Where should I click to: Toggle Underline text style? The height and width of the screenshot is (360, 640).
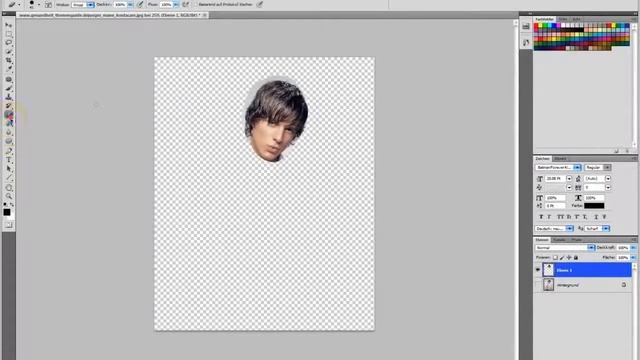tap(596, 217)
